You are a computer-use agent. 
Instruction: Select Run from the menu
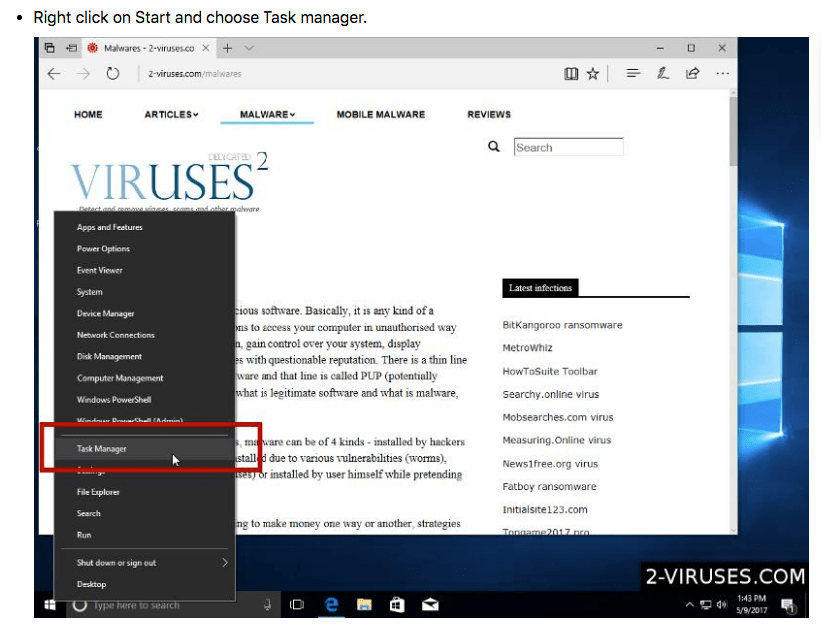(145, 535)
